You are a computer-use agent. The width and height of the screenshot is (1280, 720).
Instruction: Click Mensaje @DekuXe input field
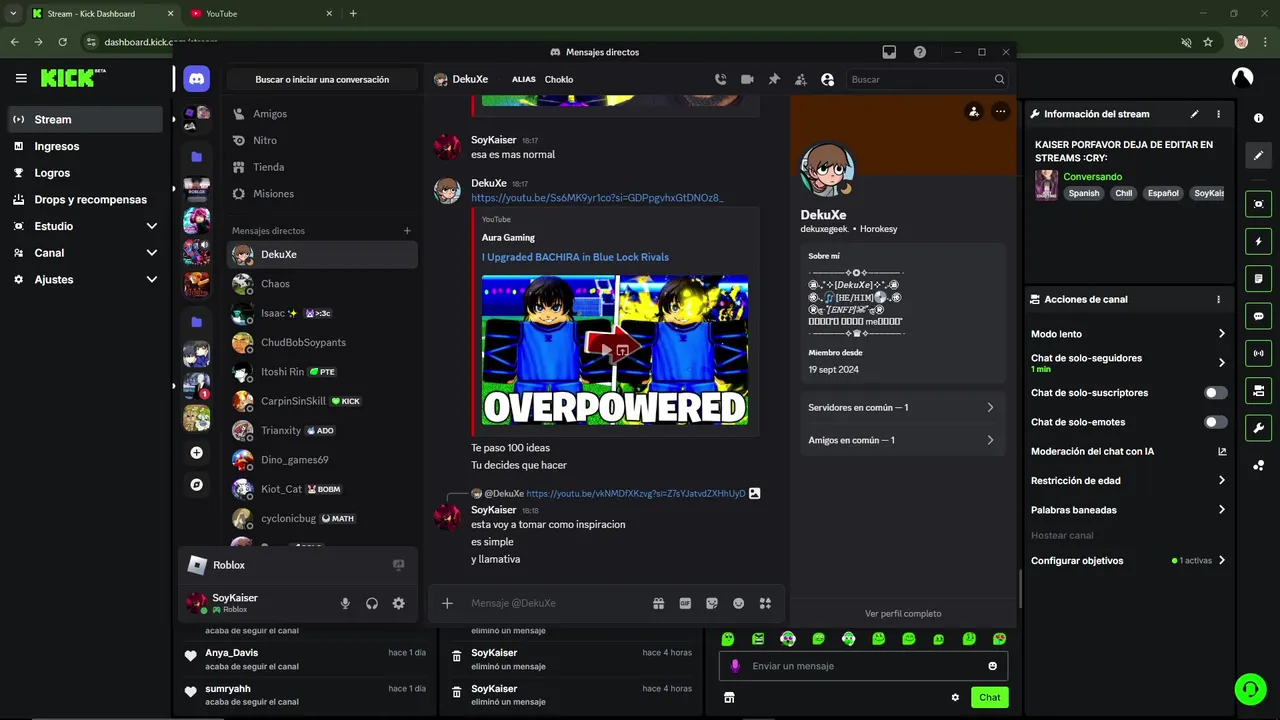553,603
